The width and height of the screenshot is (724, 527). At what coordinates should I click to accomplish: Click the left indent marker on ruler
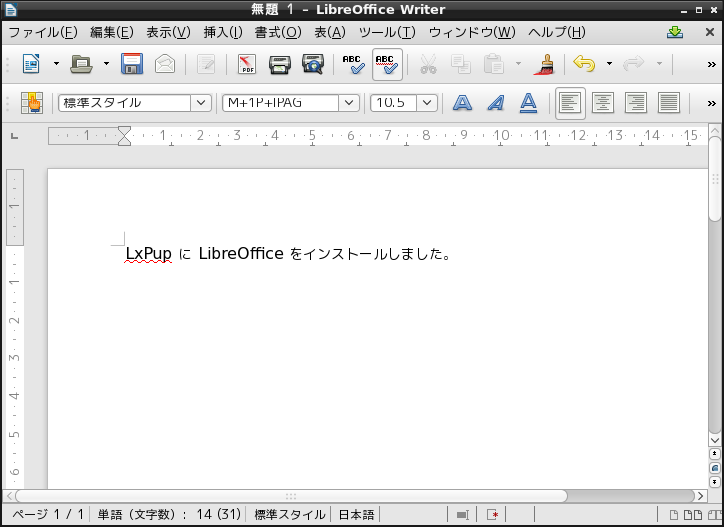pyautogui.click(x=124, y=140)
